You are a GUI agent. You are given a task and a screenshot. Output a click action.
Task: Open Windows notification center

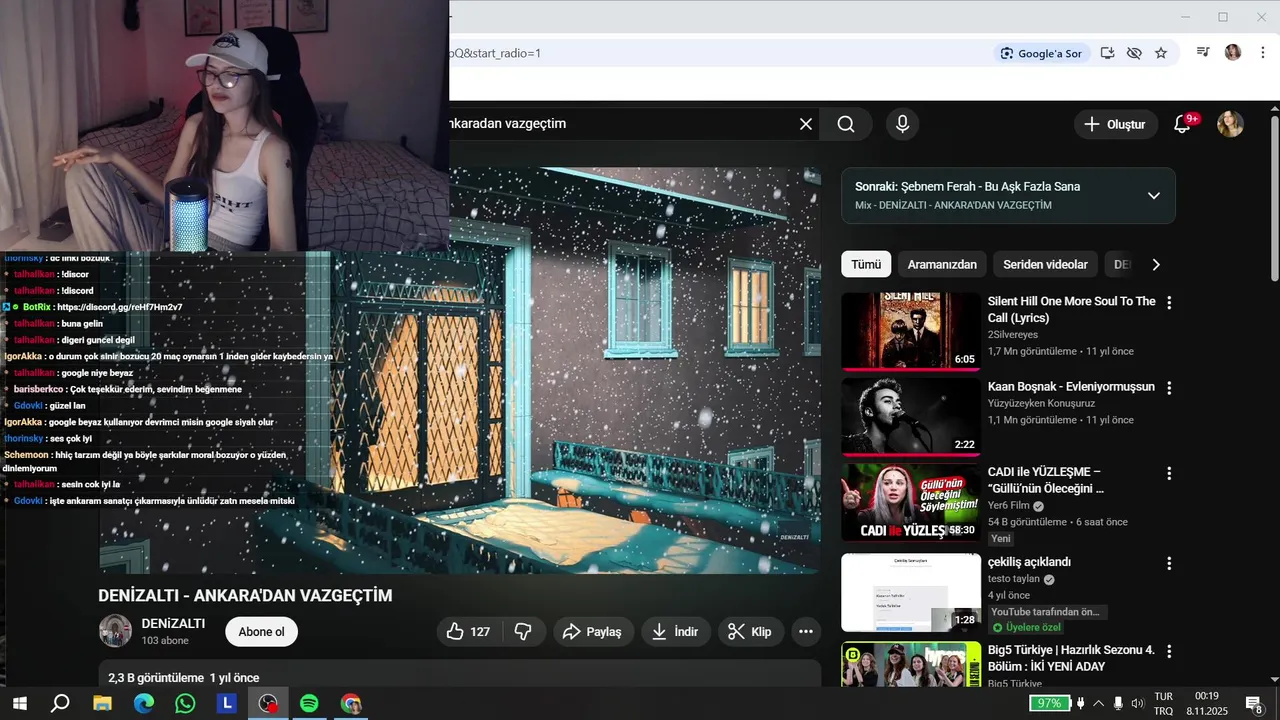coord(1254,703)
